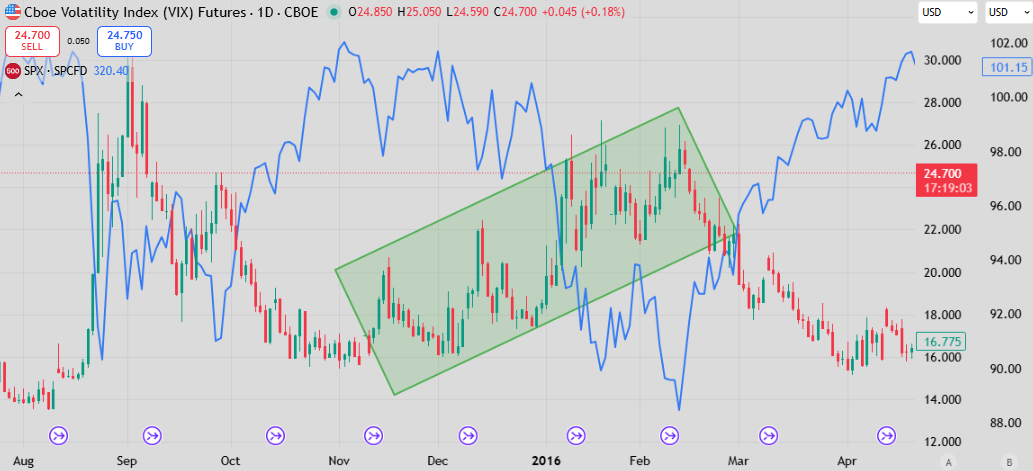
Task: Click the SPX value 320.40
Action: click(x=111, y=70)
